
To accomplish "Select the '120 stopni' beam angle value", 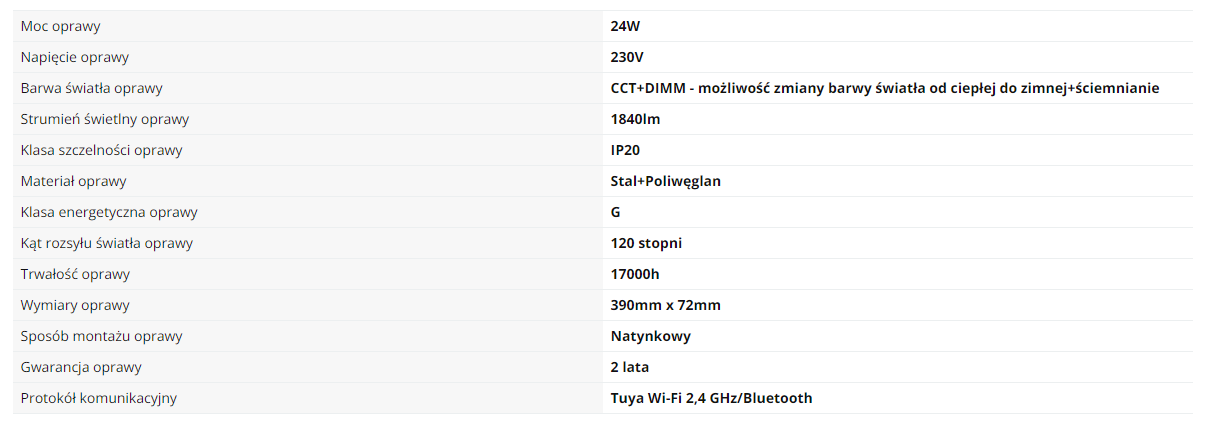I will tap(646, 243).
